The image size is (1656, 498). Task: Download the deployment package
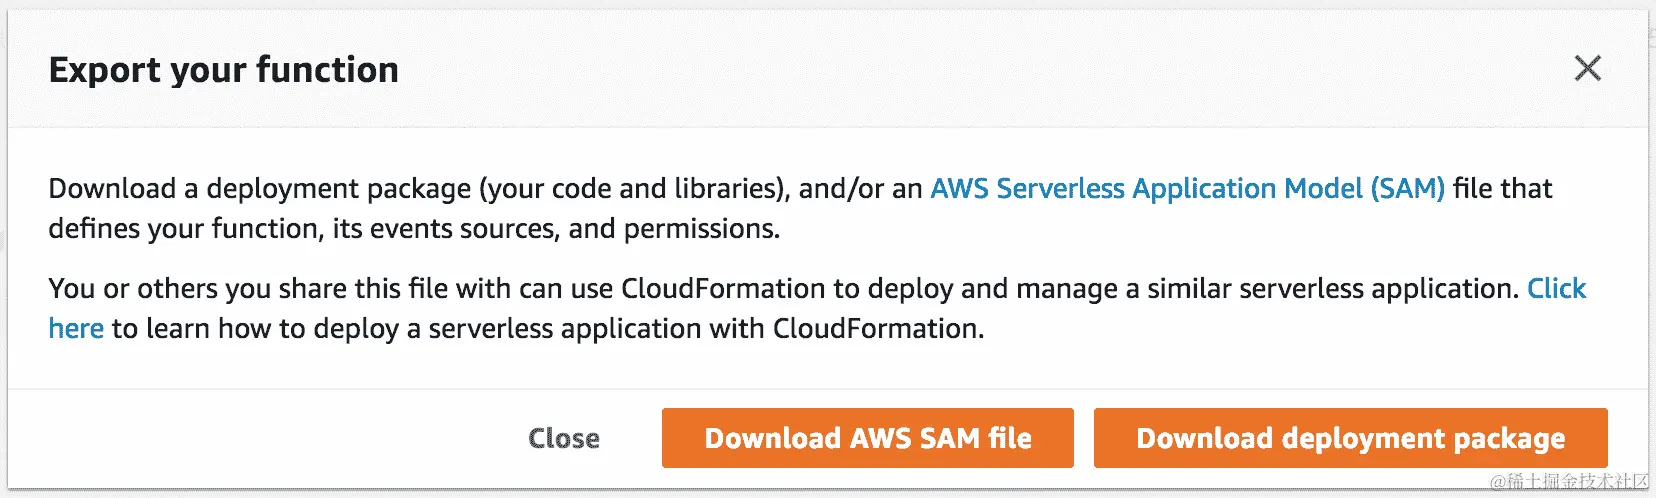pos(1350,438)
